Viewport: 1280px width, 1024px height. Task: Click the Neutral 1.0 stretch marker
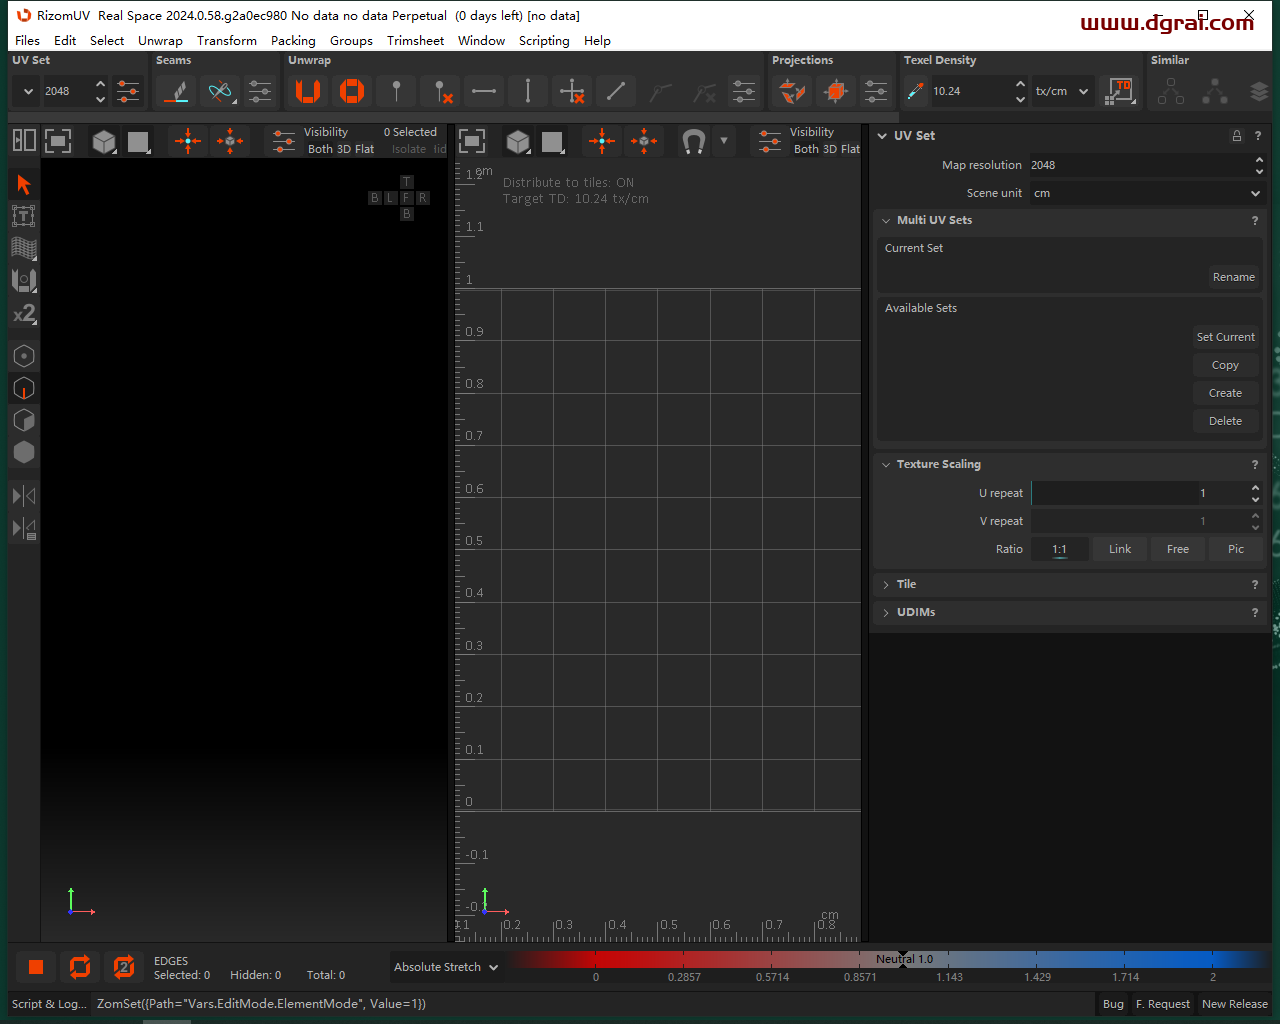[x=904, y=959]
